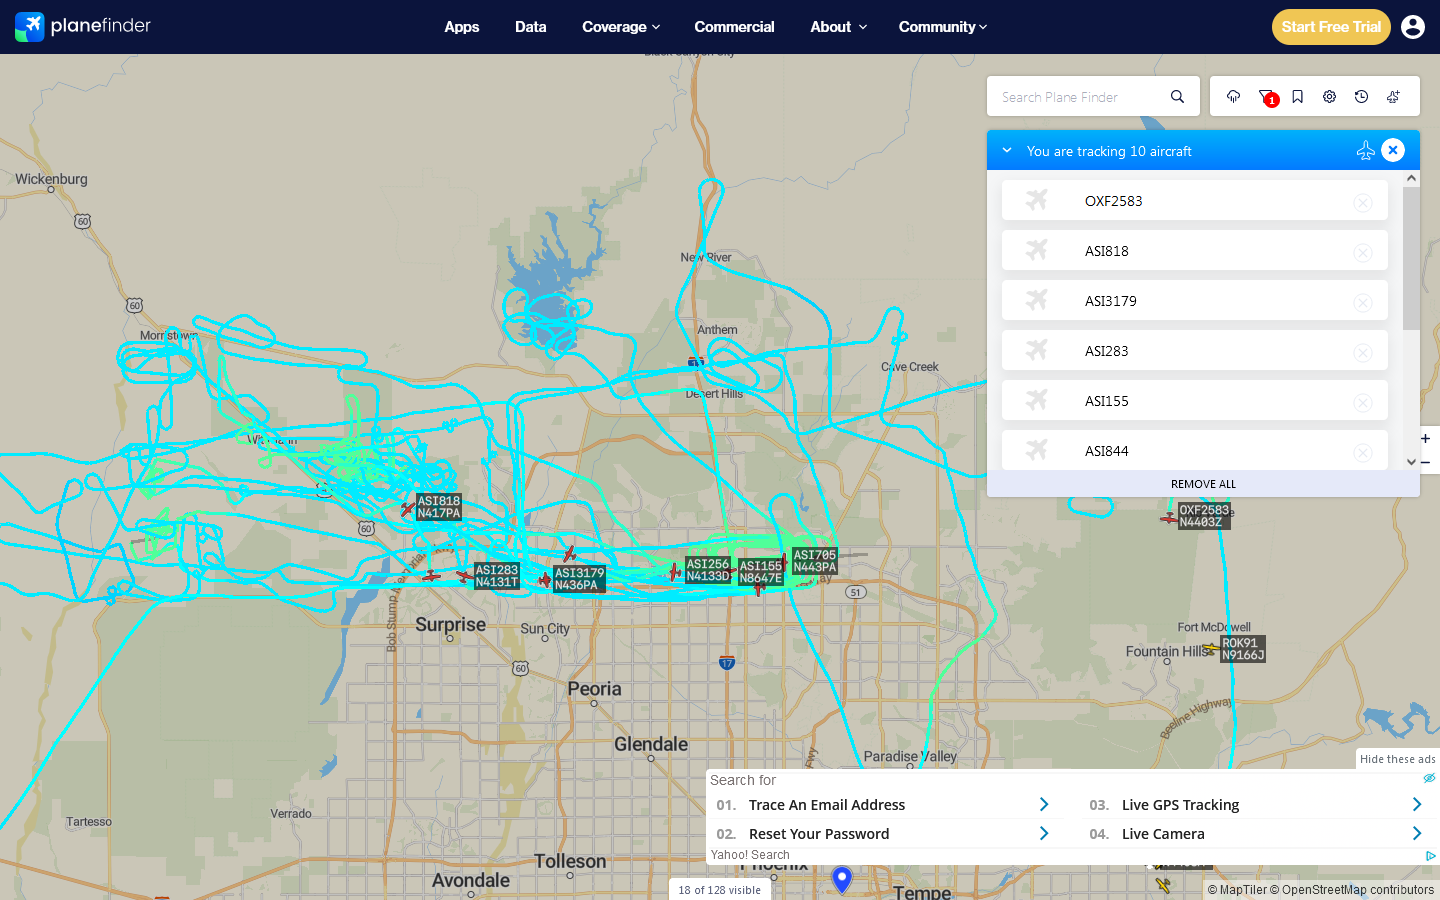Open map settings gear icon
This screenshot has height=900, width=1440.
(x=1329, y=97)
